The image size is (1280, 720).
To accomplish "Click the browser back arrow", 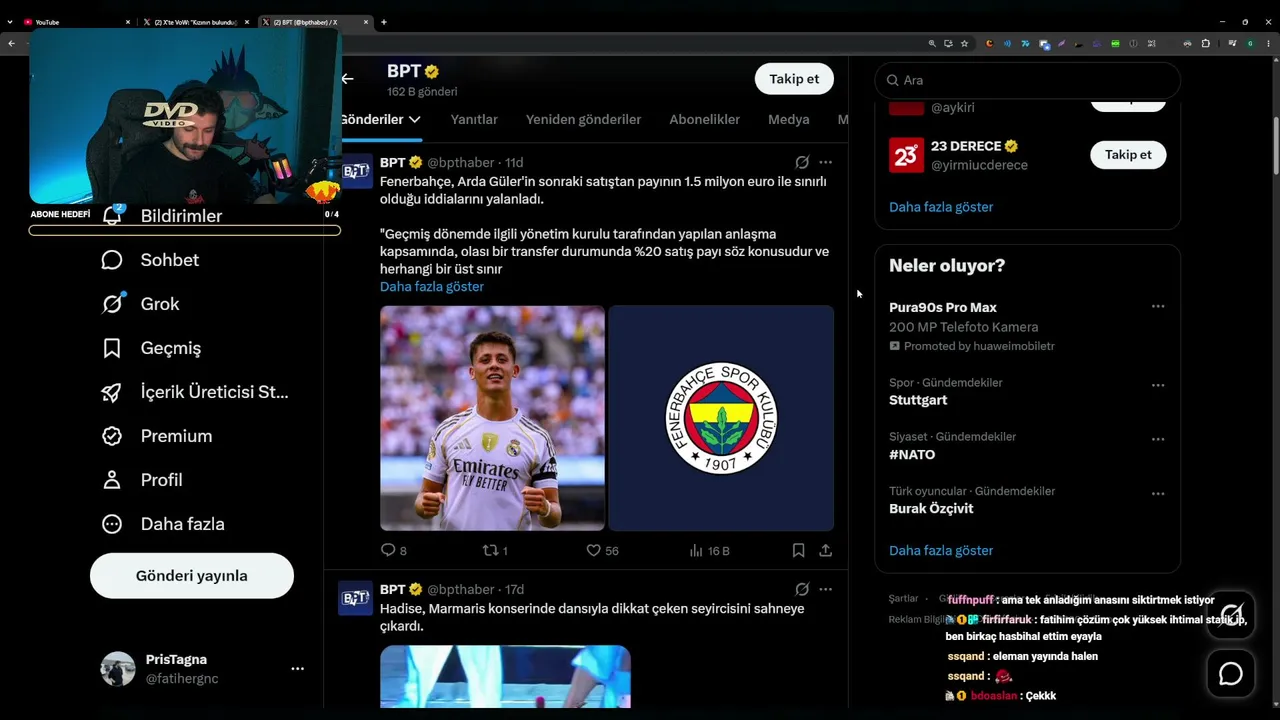I will pyautogui.click(x=11, y=44).
